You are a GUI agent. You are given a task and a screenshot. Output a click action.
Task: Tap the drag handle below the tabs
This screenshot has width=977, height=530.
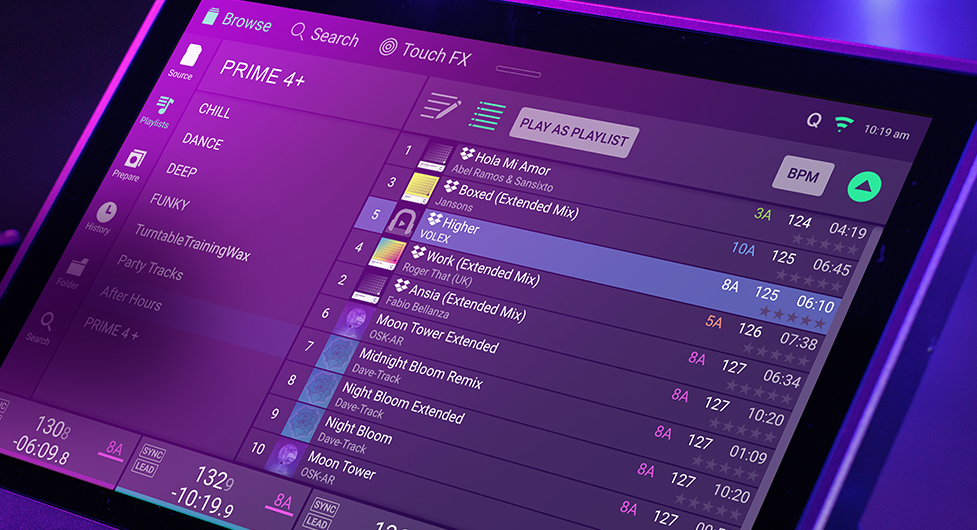click(x=518, y=72)
